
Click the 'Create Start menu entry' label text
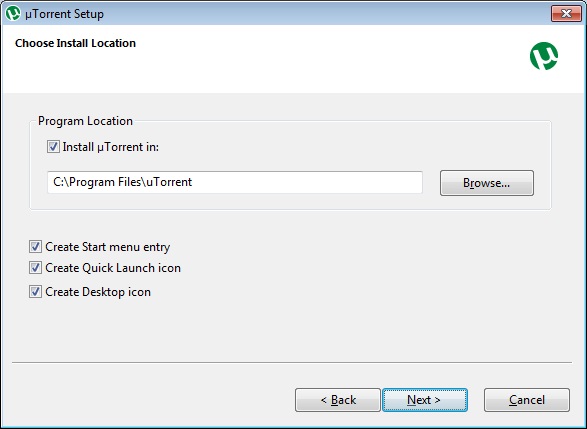pyautogui.click(x=107, y=247)
